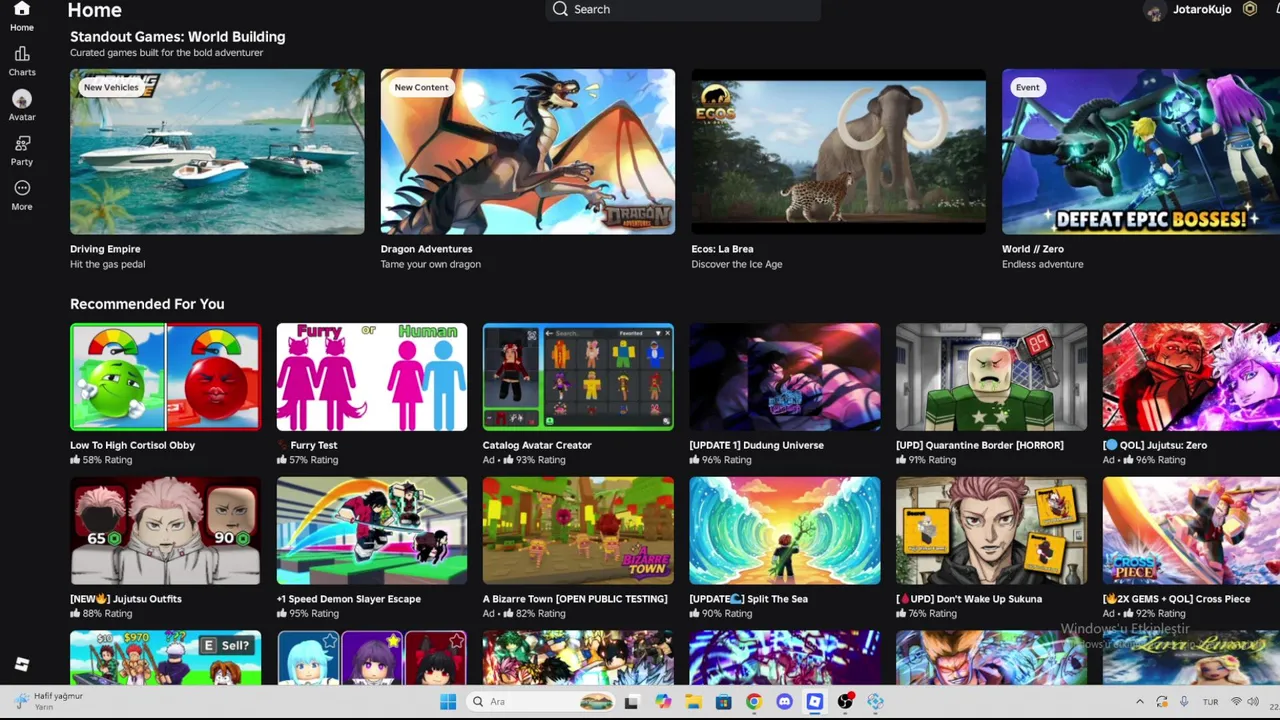Open Task View on the taskbar
Image resolution: width=1280 pixels, height=720 pixels.
pos(631,702)
